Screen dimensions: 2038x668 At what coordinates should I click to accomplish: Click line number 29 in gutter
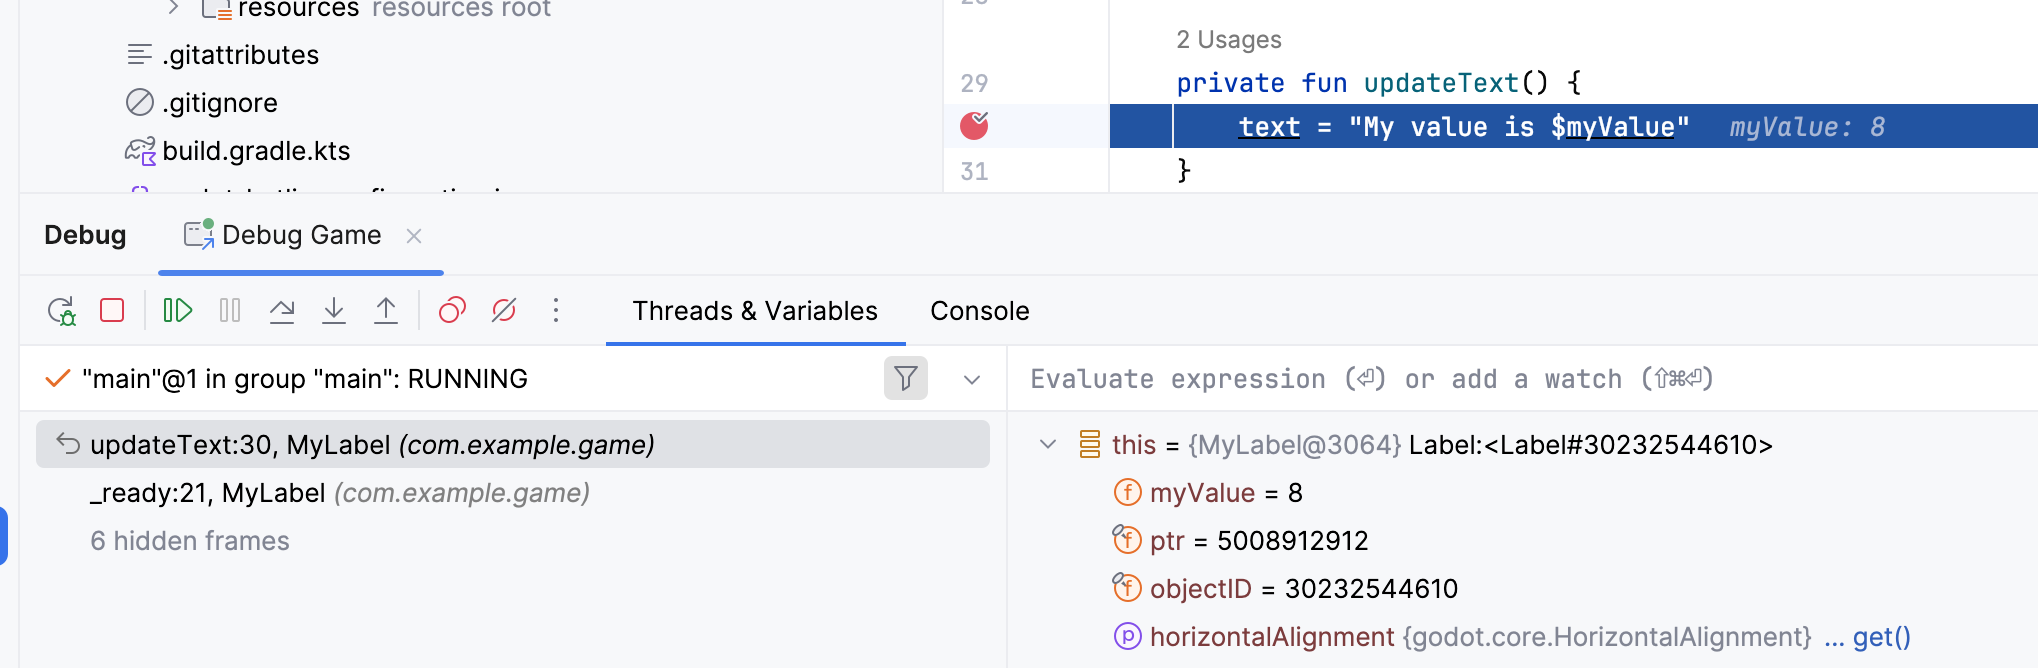click(x=974, y=83)
